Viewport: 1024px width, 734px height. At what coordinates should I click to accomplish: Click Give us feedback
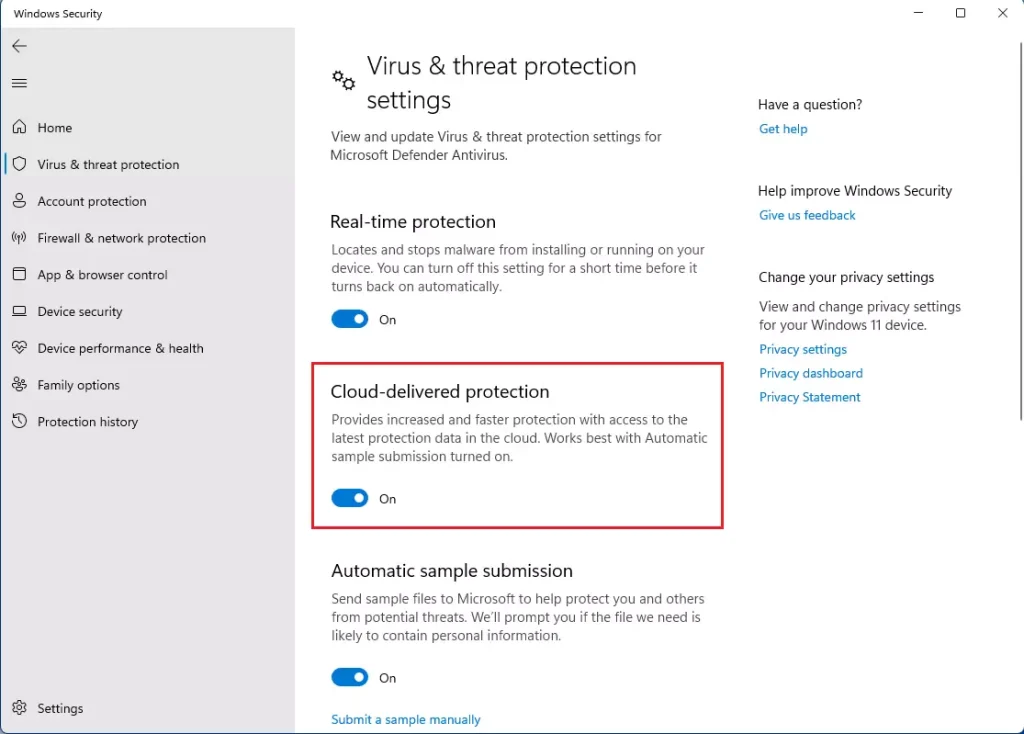click(x=807, y=215)
